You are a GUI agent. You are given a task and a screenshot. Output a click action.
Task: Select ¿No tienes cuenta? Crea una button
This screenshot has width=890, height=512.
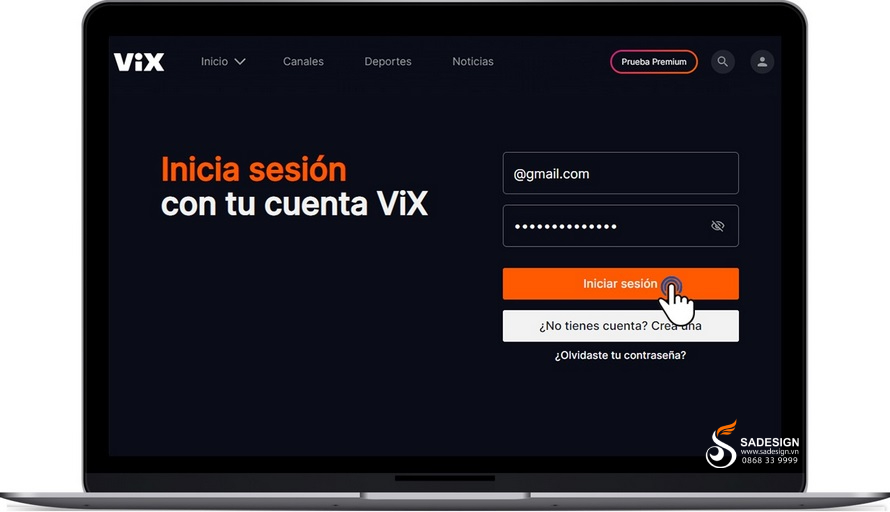(620, 326)
